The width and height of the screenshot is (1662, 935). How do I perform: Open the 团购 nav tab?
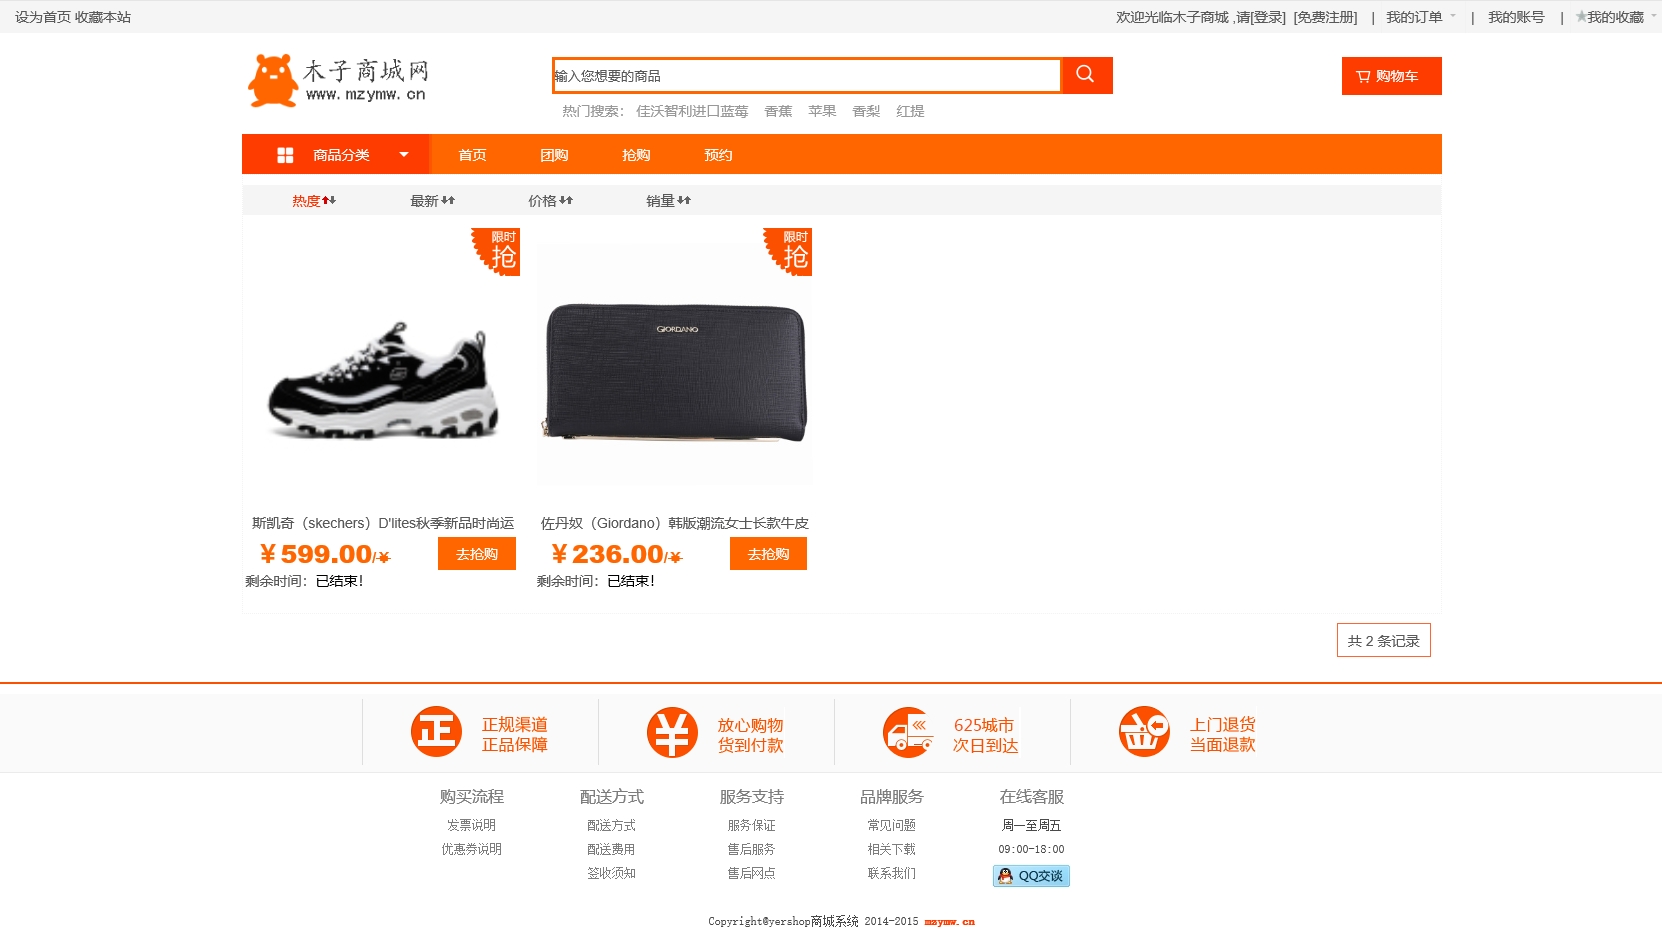point(554,155)
